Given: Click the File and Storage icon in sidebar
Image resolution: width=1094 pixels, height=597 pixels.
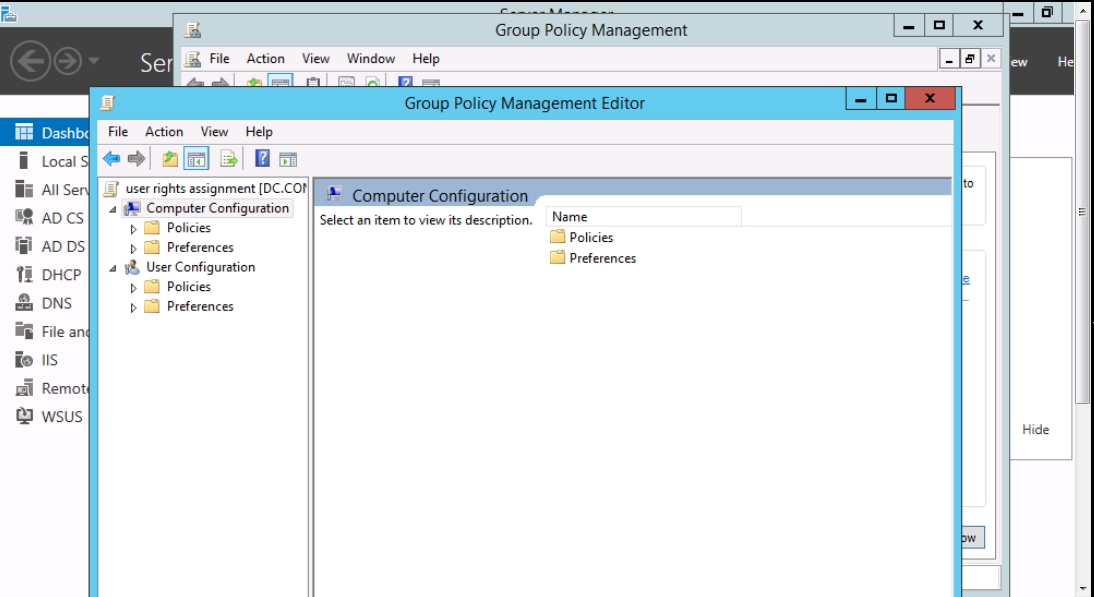Looking at the screenshot, I should 24,331.
